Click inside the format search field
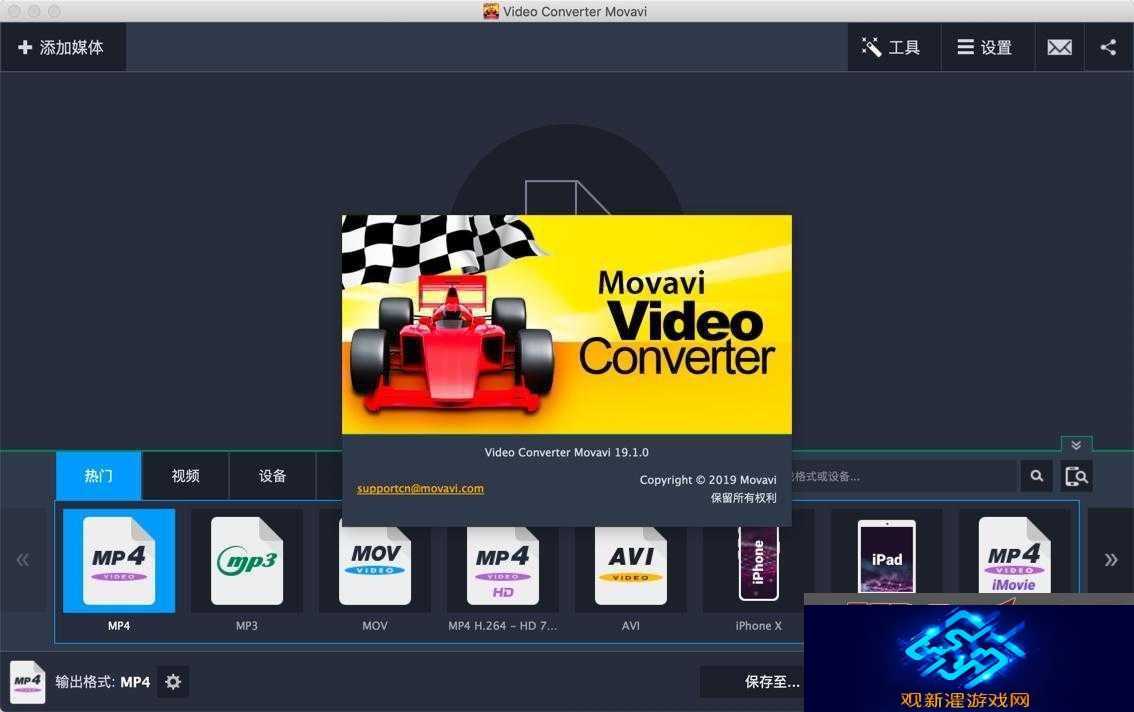The image size is (1134, 712). coord(904,476)
